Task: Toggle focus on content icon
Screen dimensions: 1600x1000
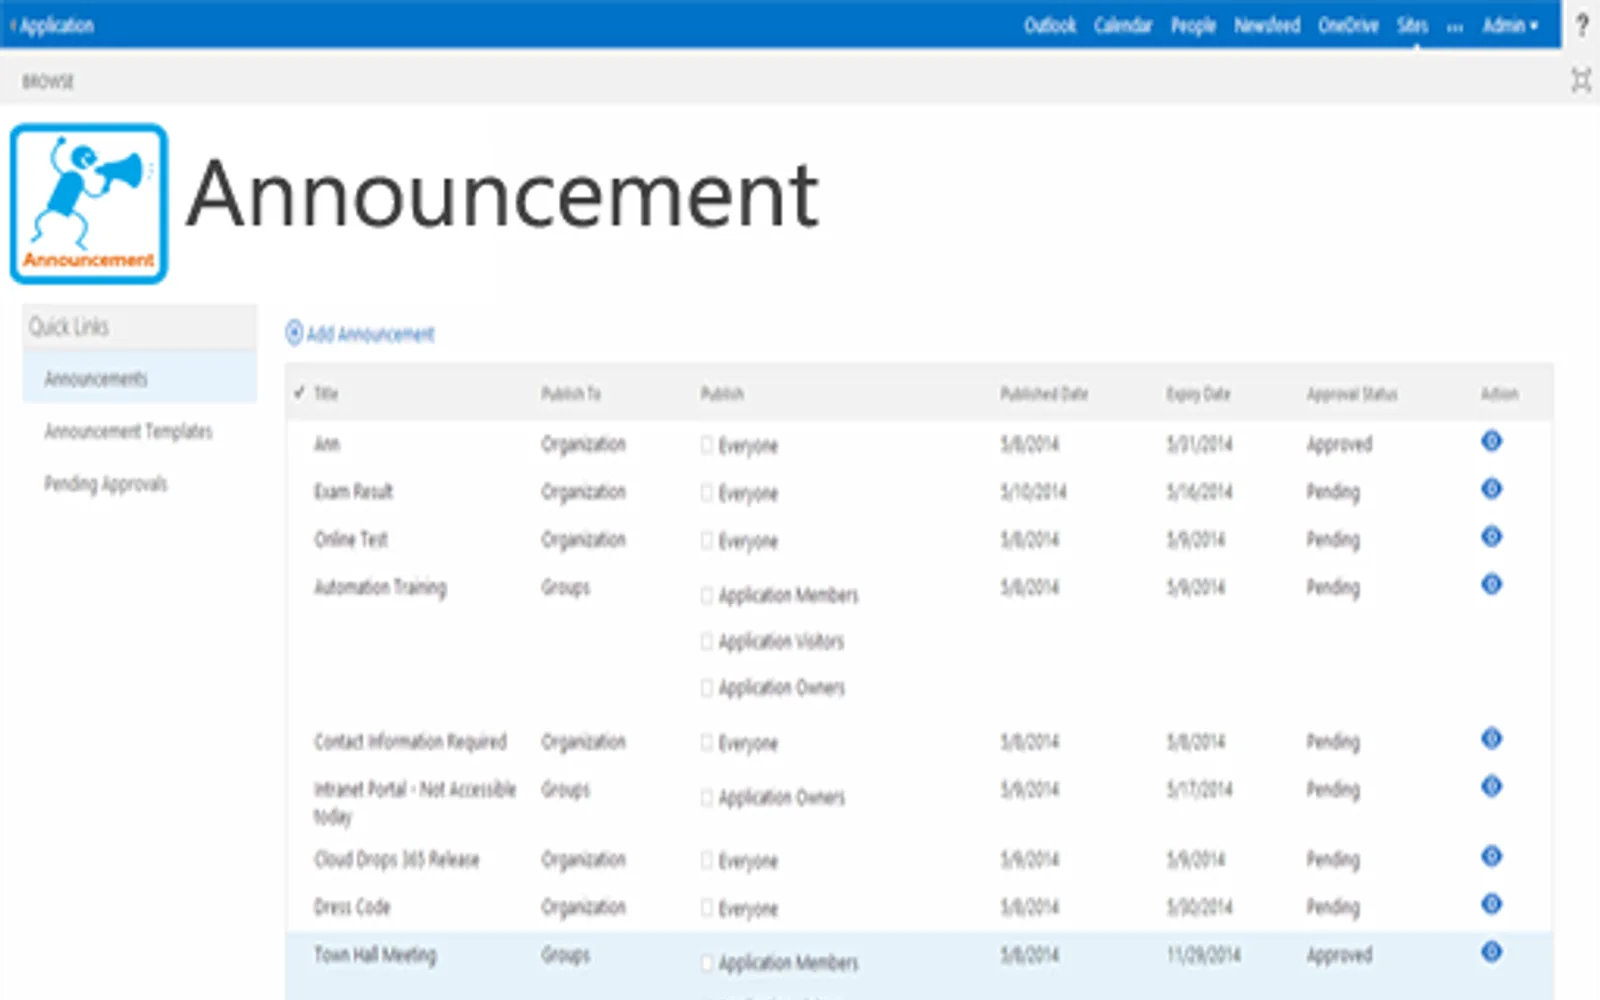Action: point(1581,80)
